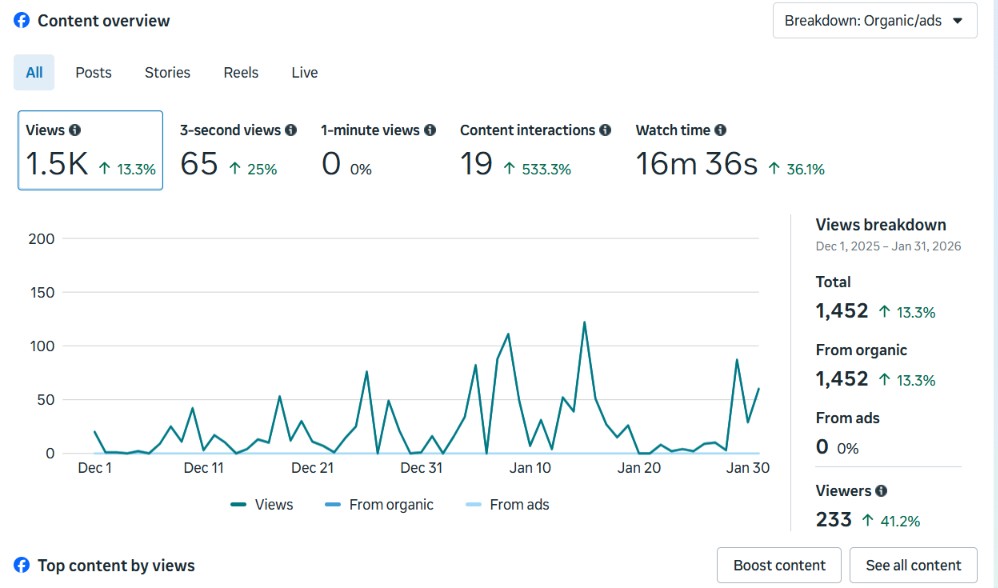Toggle the From organic legend swatch
Screen dimensions: 998x588
click(333, 505)
